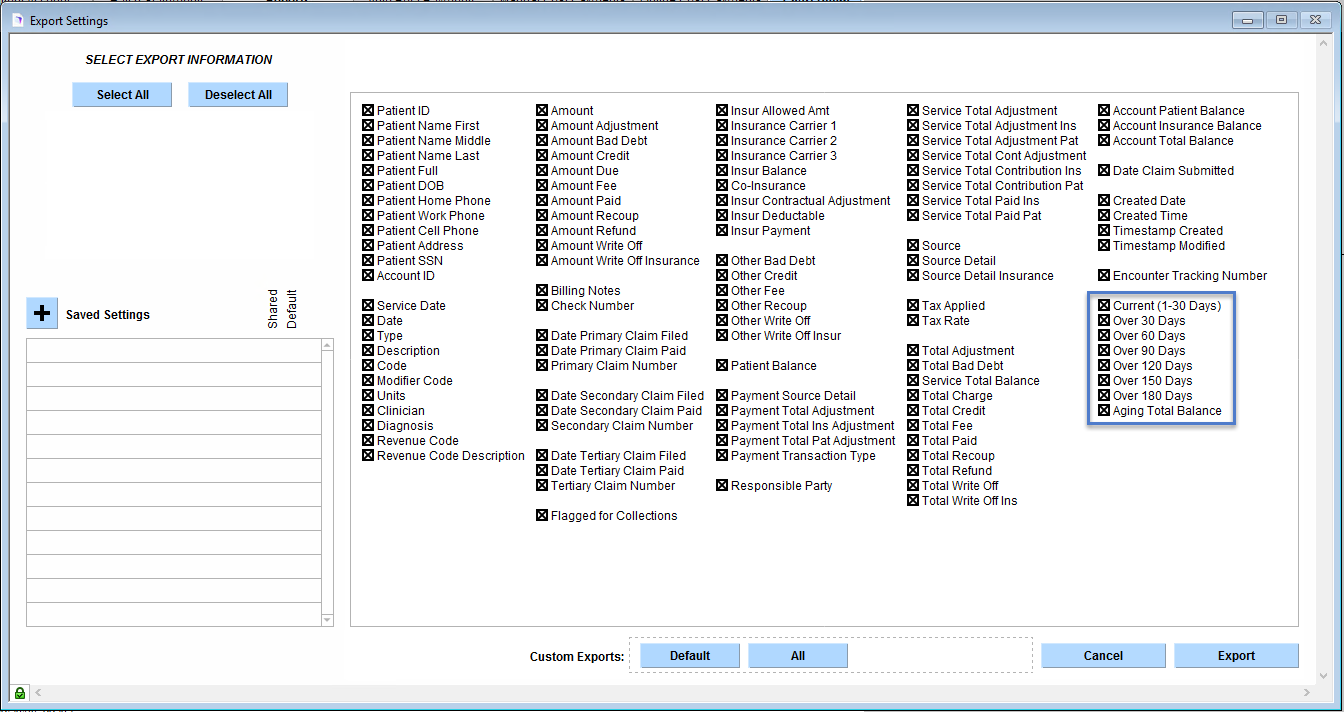Select the first empty saved settings row
This screenshot has height=712, width=1344.
pyautogui.click(x=173, y=350)
